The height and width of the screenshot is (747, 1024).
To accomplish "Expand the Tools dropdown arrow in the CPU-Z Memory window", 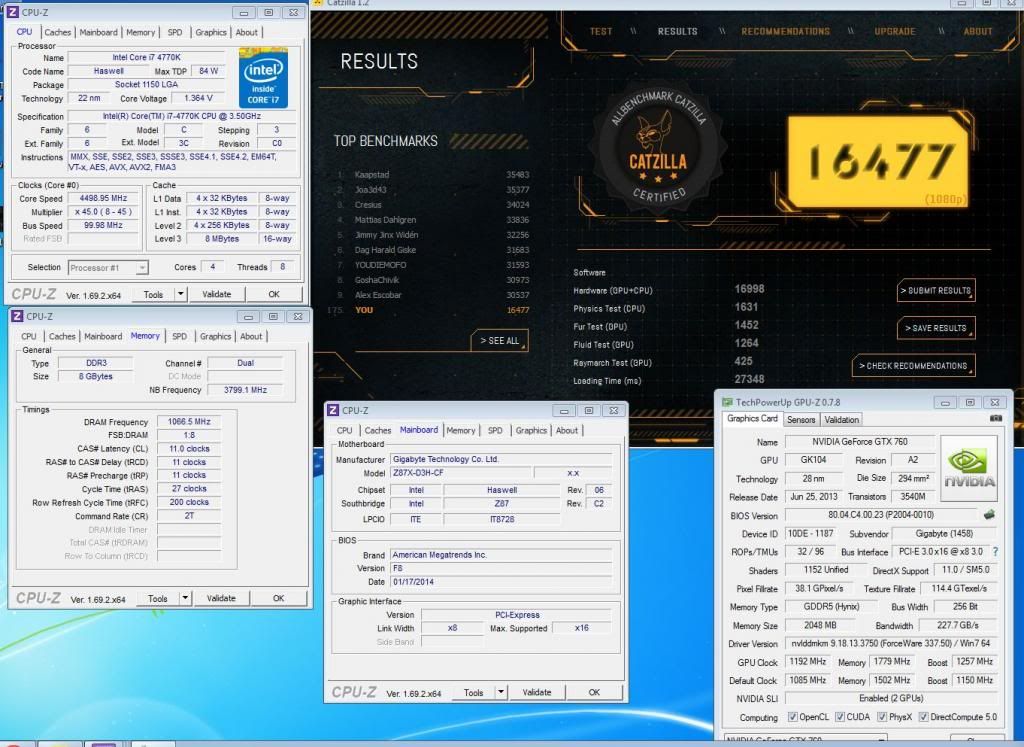I will tap(185, 598).
